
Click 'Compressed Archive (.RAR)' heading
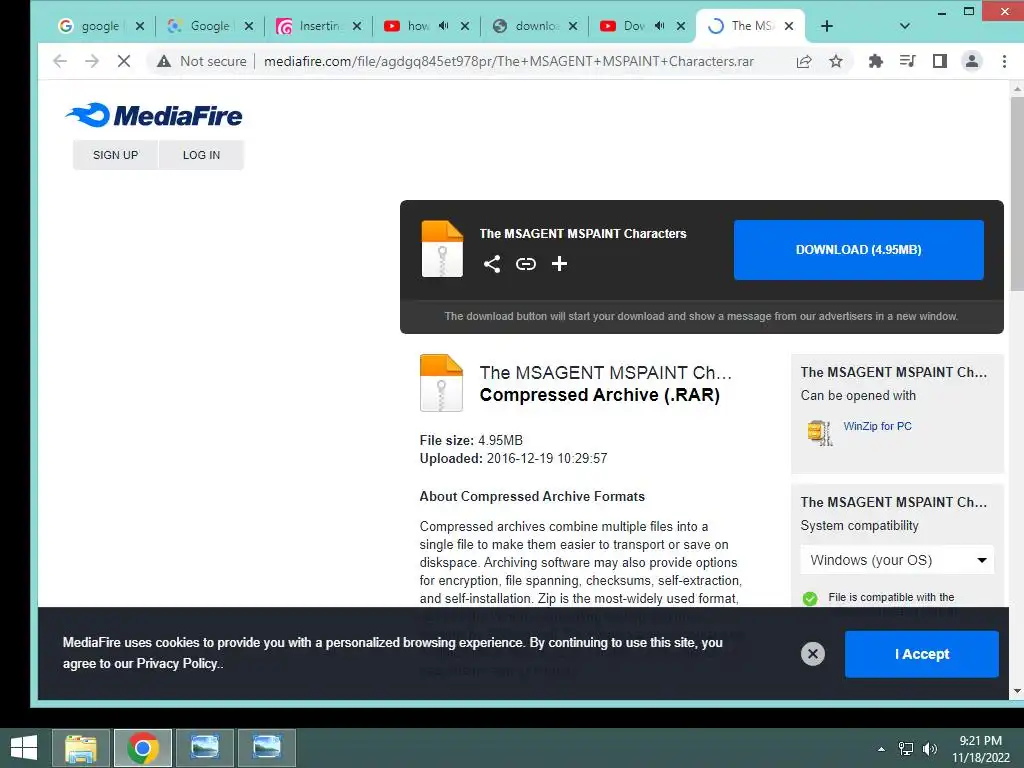click(x=600, y=395)
